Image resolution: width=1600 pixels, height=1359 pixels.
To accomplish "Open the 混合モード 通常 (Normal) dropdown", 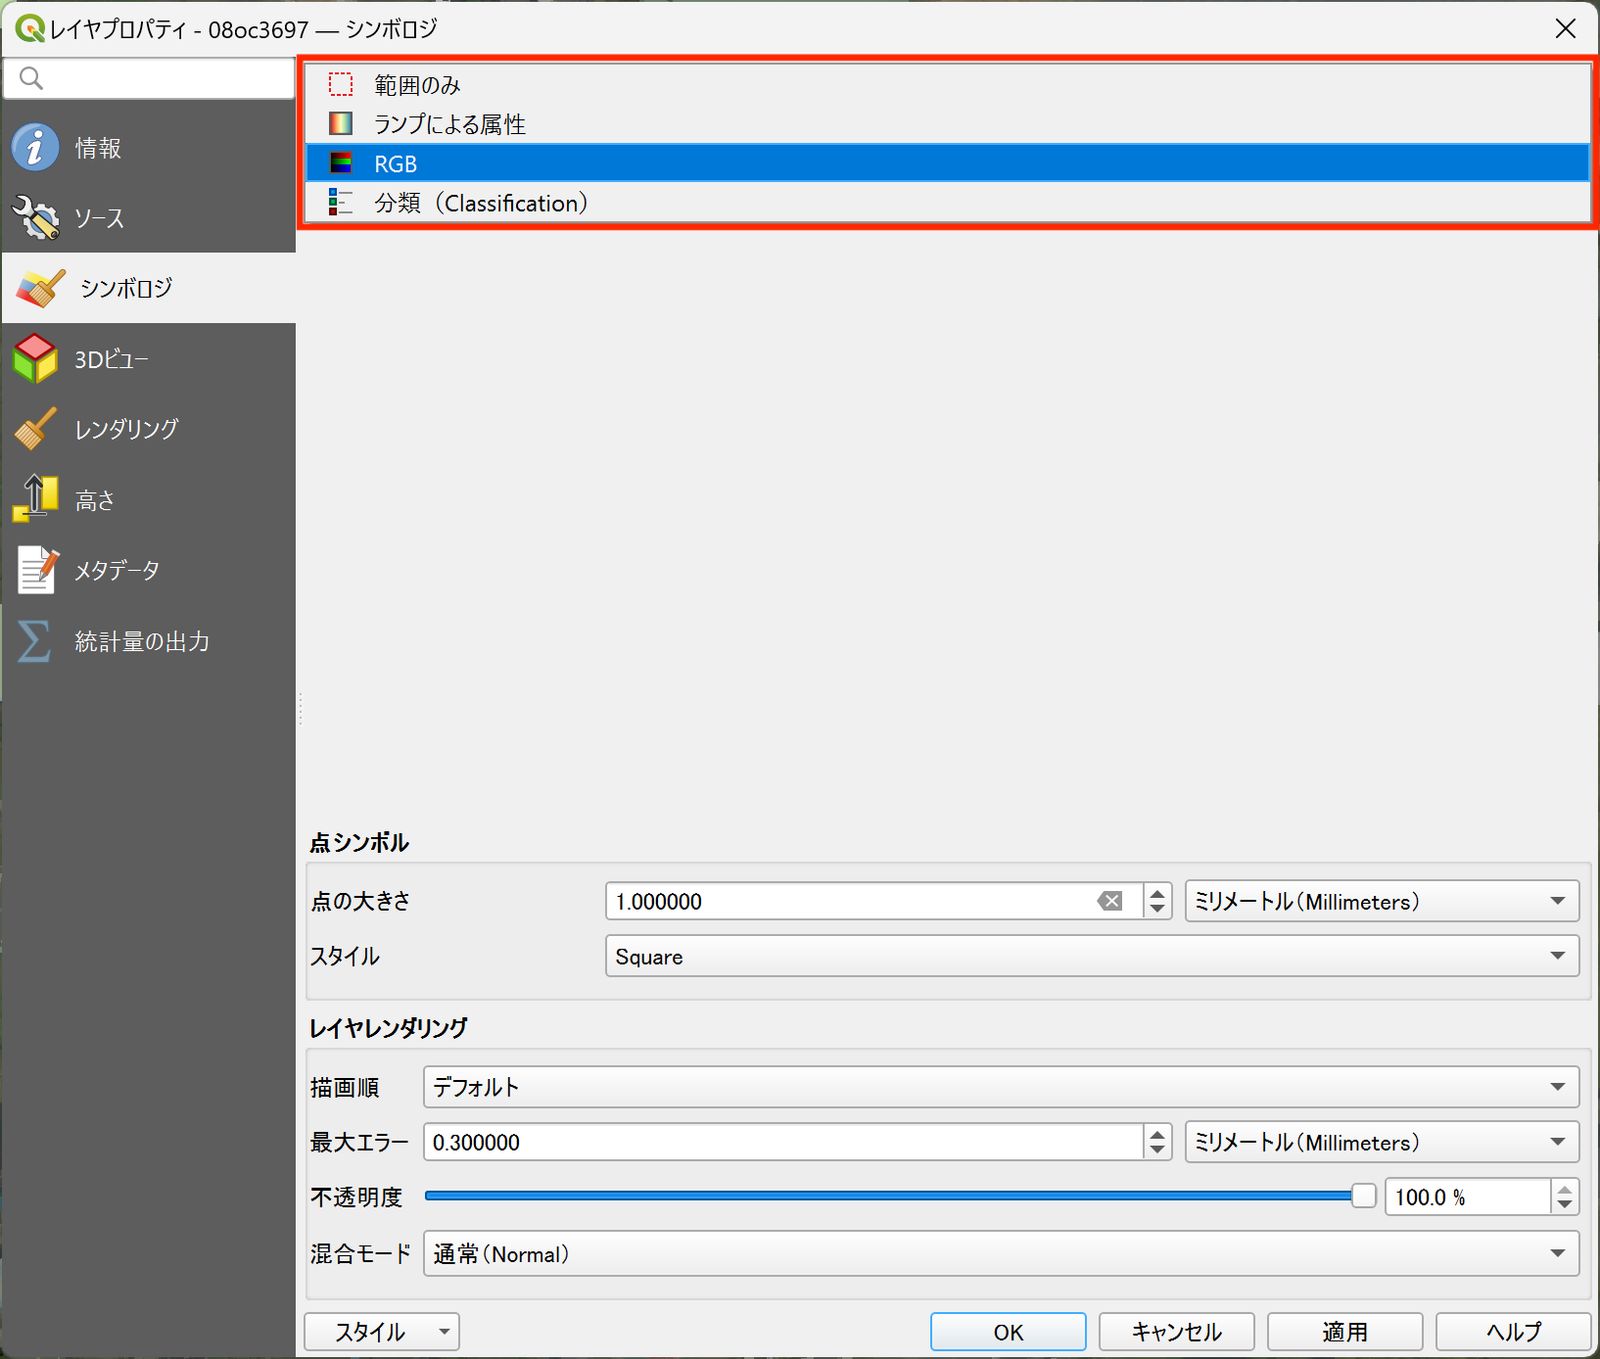I will pyautogui.click(x=1001, y=1254).
